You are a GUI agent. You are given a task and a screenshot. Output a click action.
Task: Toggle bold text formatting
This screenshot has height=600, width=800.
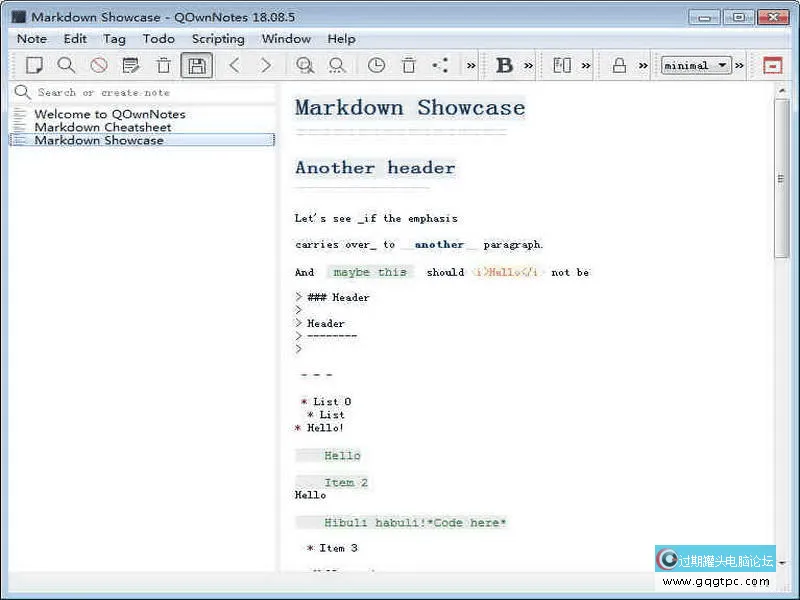click(x=504, y=66)
